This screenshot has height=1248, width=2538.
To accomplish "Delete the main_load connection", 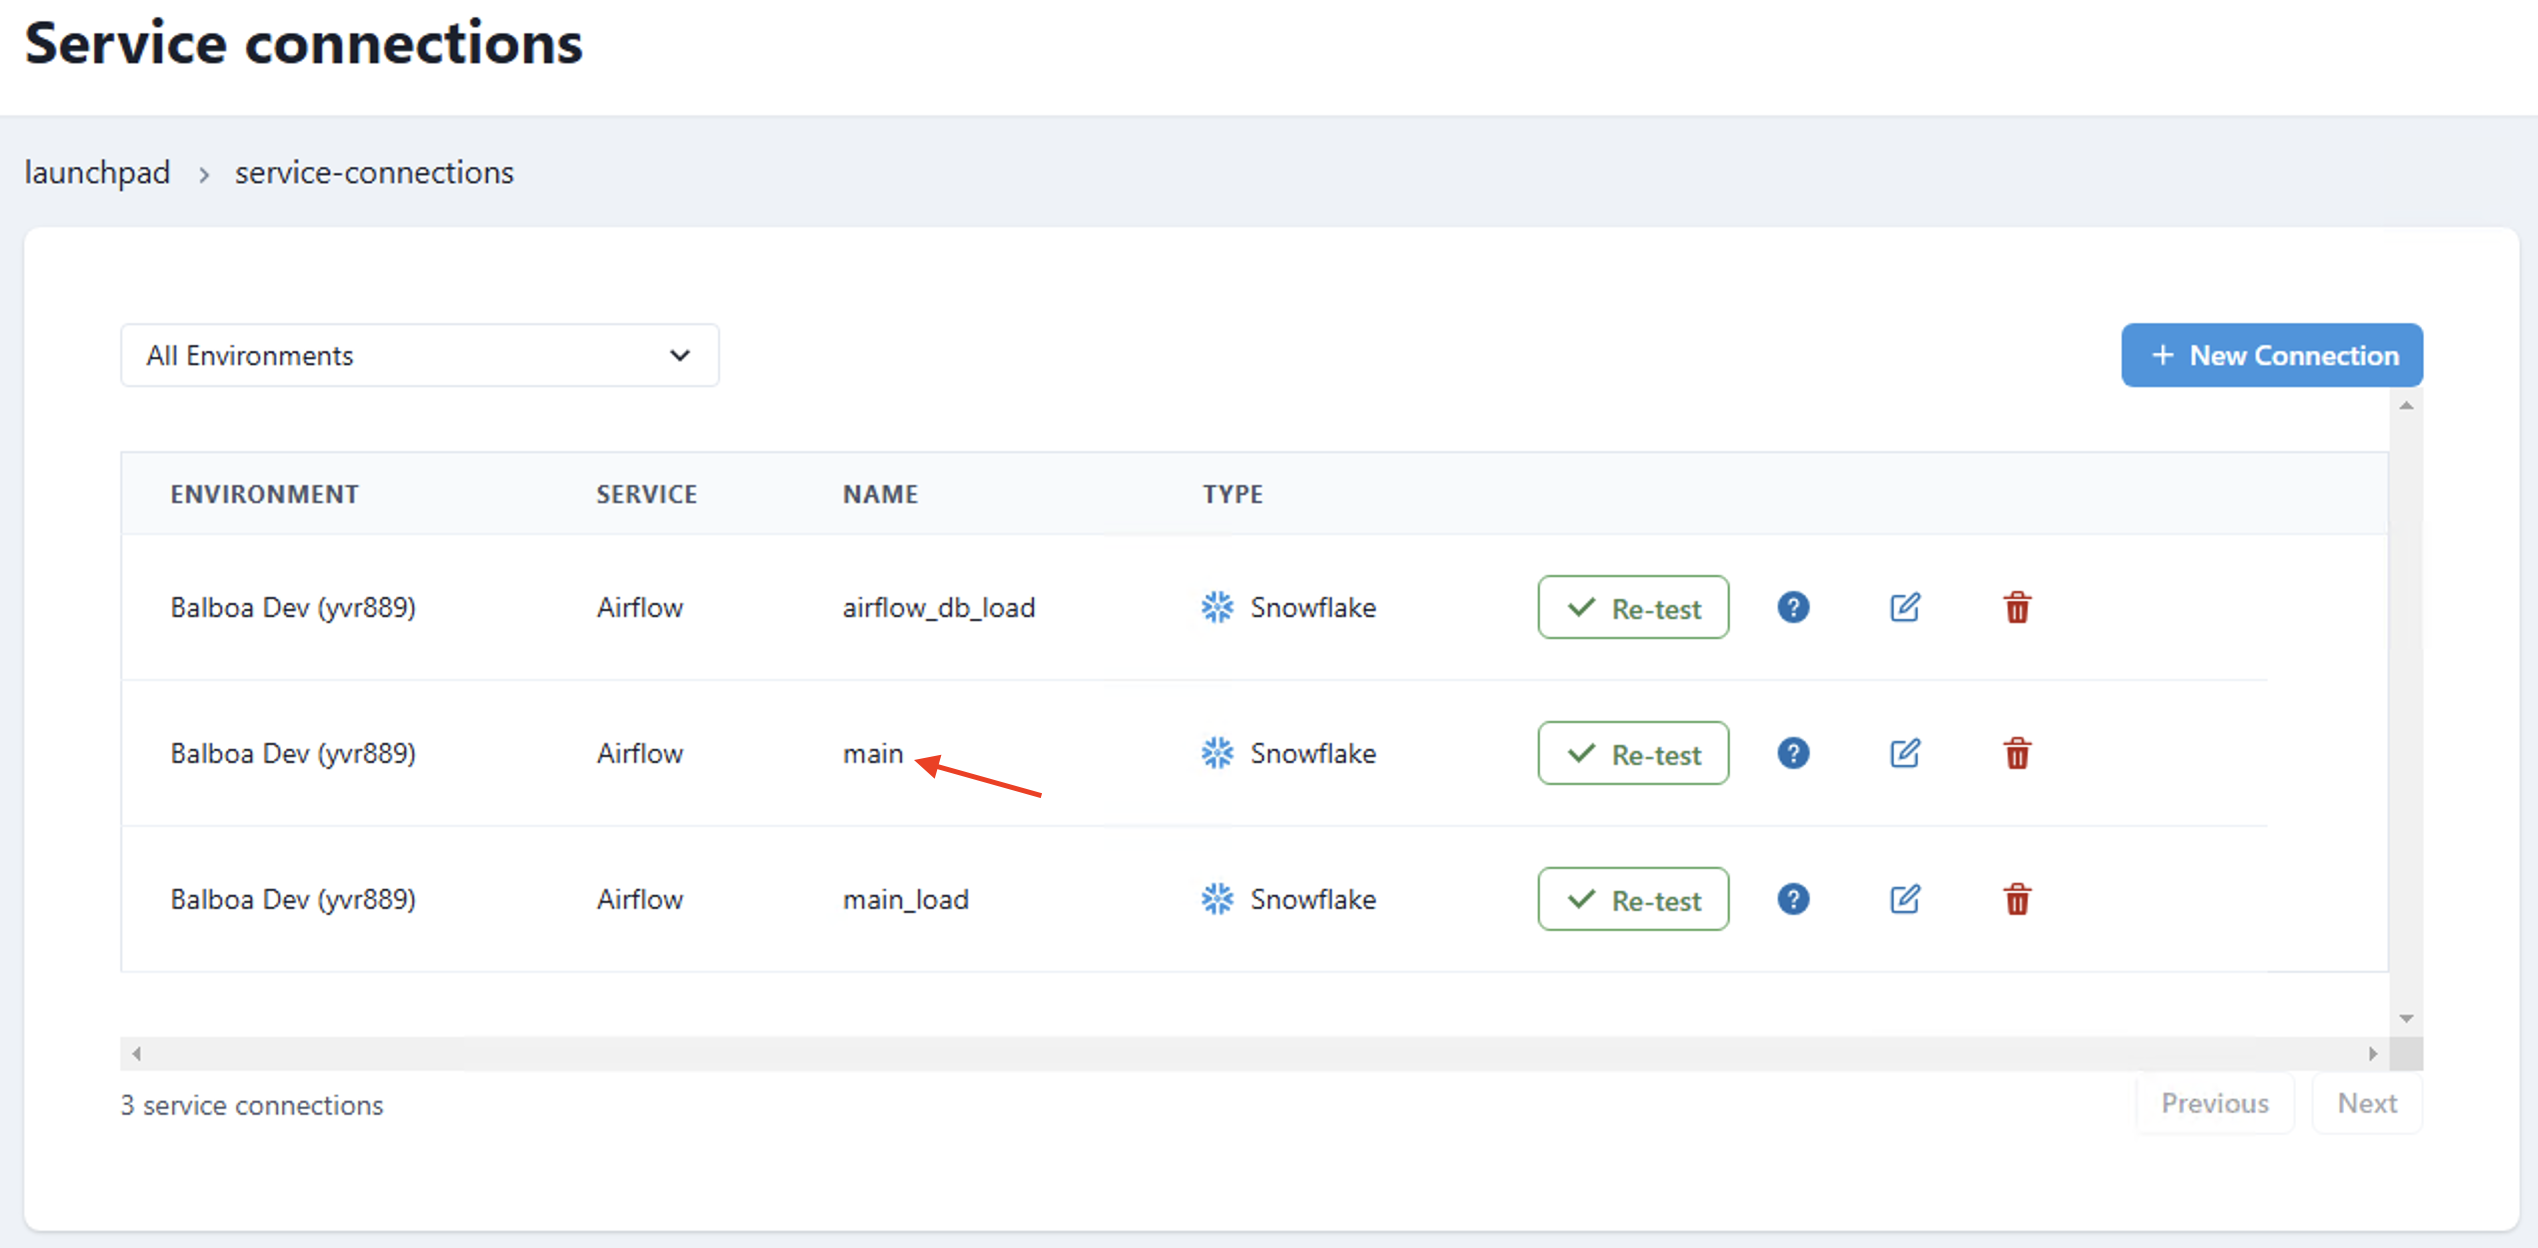I will pyautogui.click(x=2017, y=899).
